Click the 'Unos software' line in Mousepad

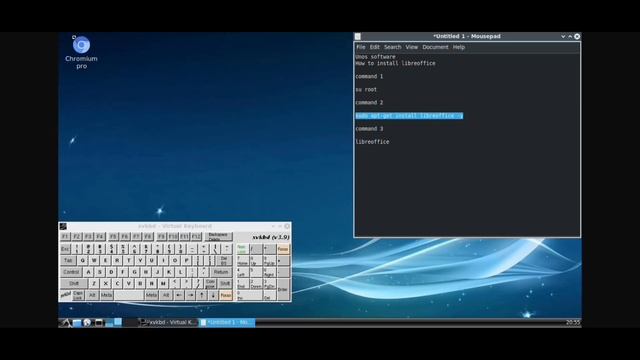376,57
